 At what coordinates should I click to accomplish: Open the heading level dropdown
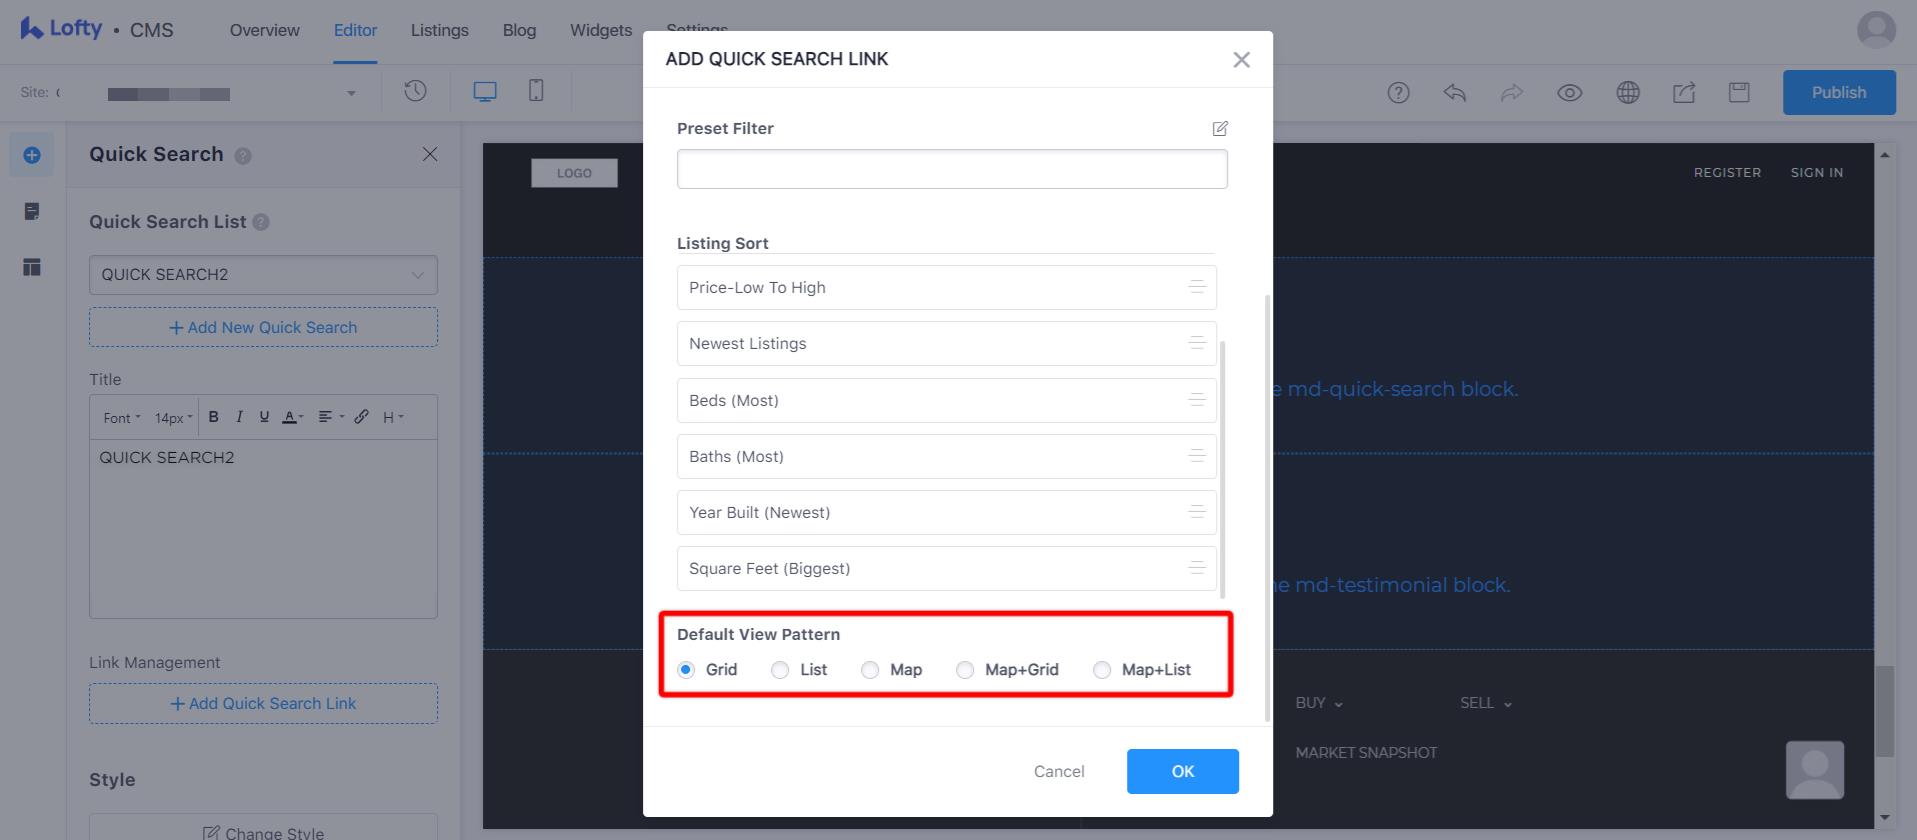click(x=393, y=417)
